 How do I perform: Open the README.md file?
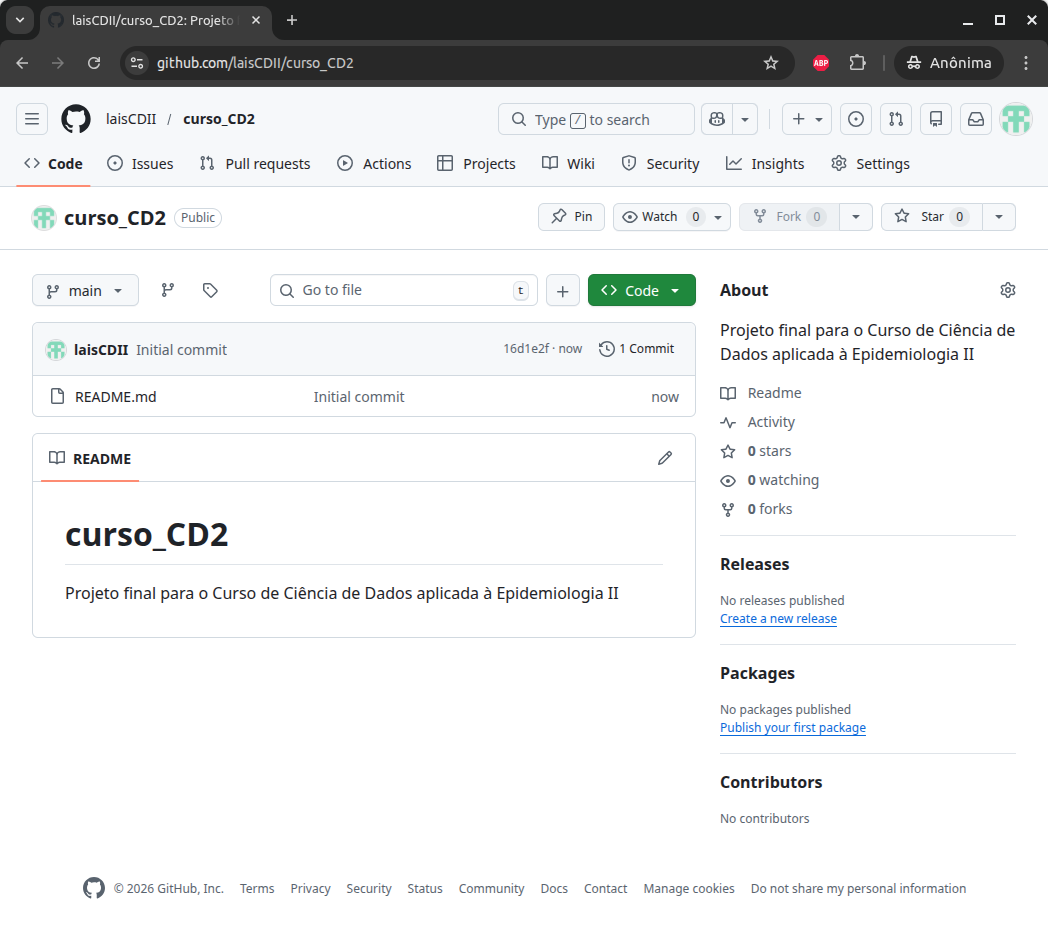(116, 397)
